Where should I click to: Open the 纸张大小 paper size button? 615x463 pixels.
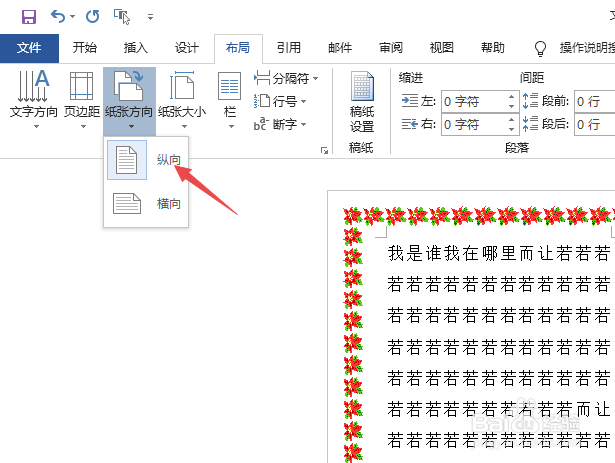(x=182, y=99)
